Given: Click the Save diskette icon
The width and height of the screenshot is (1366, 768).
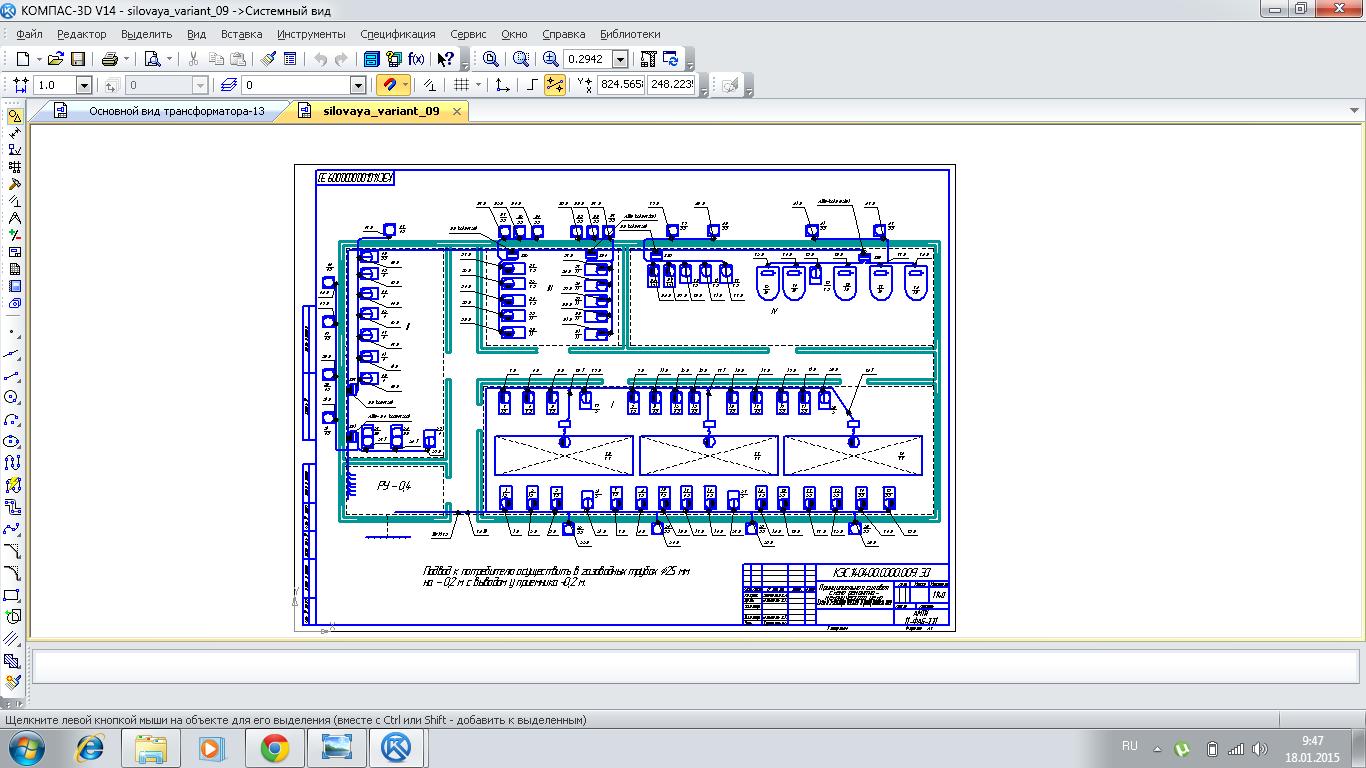Looking at the screenshot, I should pyautogui.click(x=78, y=59).
